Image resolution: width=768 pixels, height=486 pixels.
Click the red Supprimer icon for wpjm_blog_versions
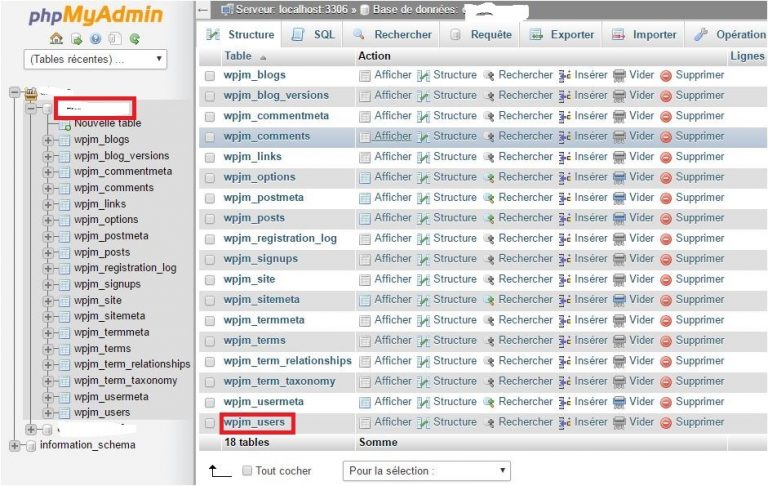666,96
